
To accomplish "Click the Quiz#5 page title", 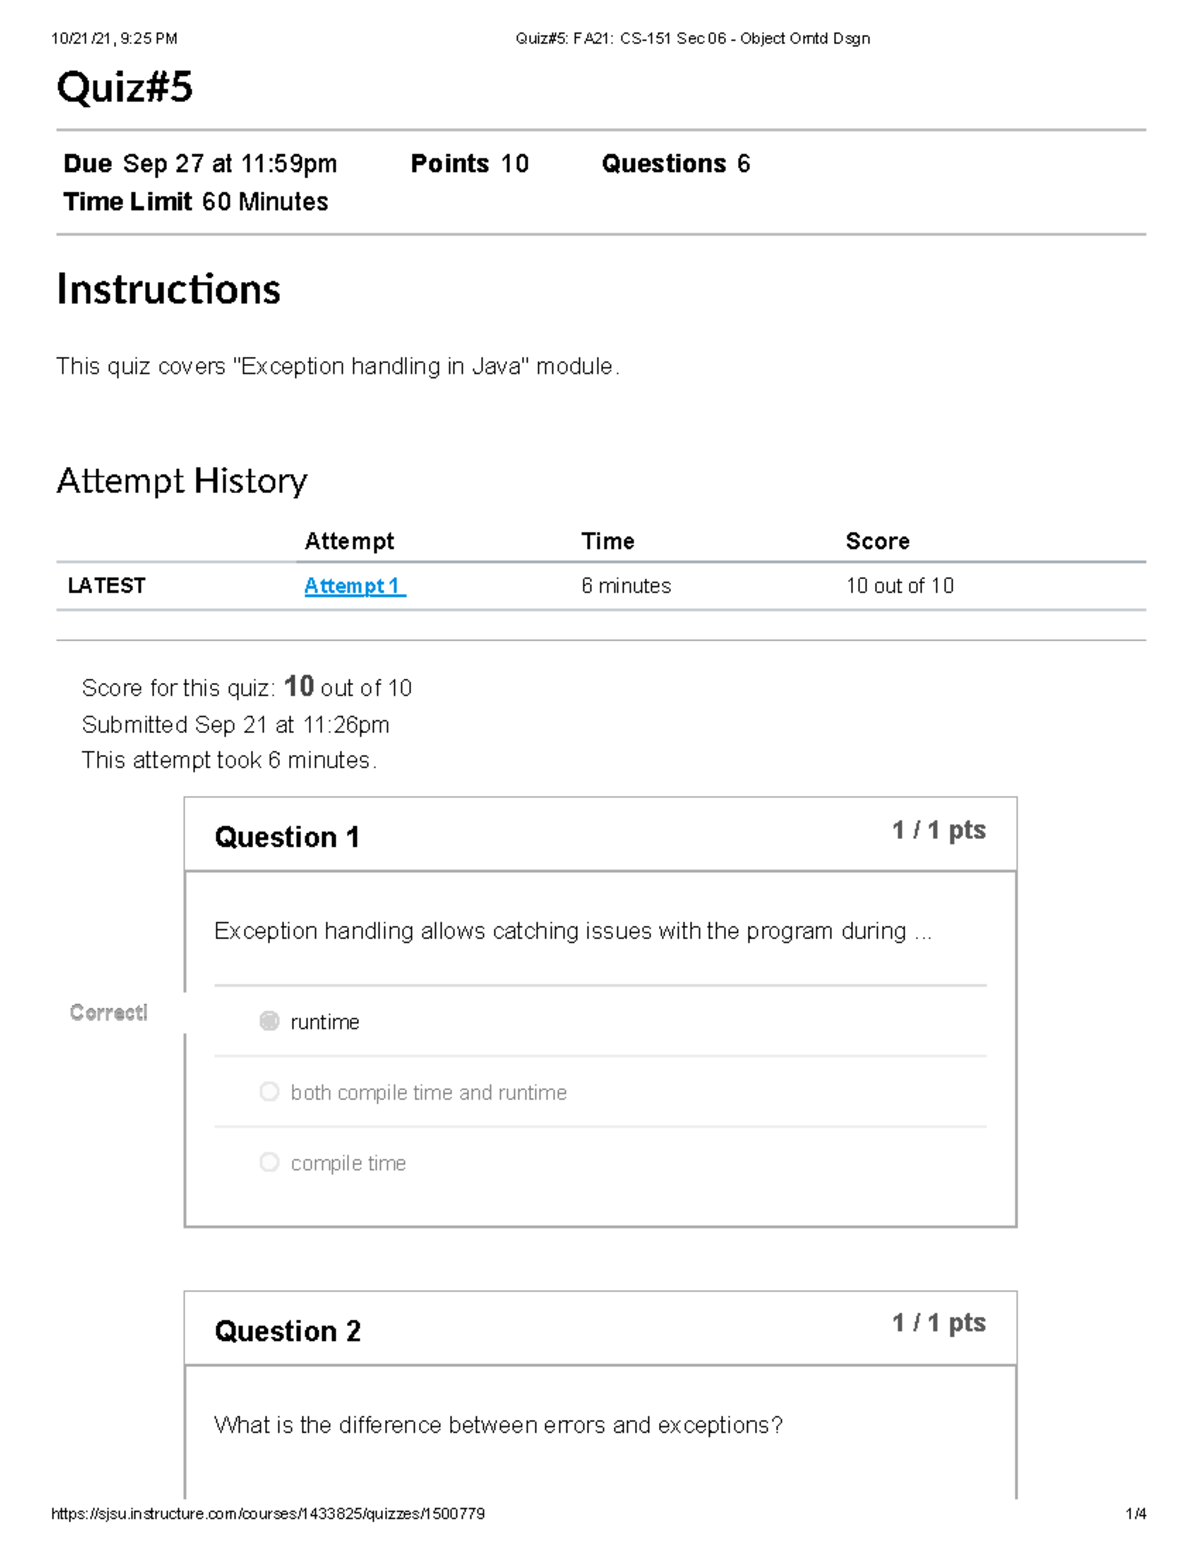I will 125,88.
